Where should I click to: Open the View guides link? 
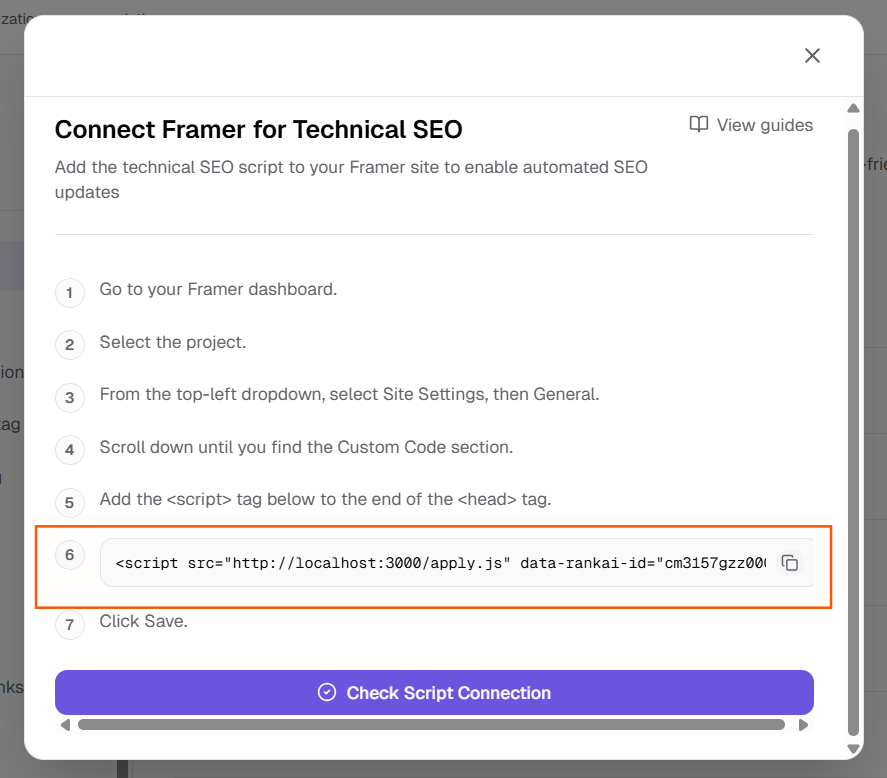coord(764,125)
